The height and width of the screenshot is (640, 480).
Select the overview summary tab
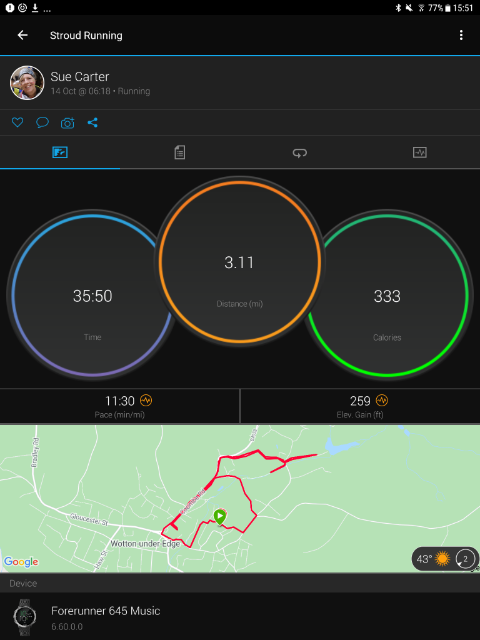(60, 153)
